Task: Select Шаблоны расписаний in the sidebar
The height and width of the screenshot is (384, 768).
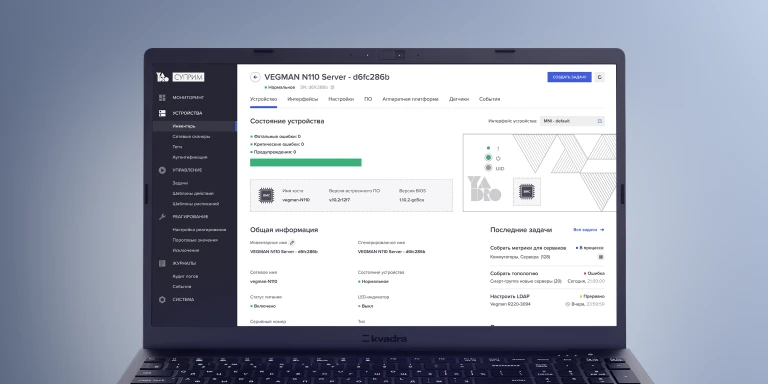Action: [x=195, y=204]
